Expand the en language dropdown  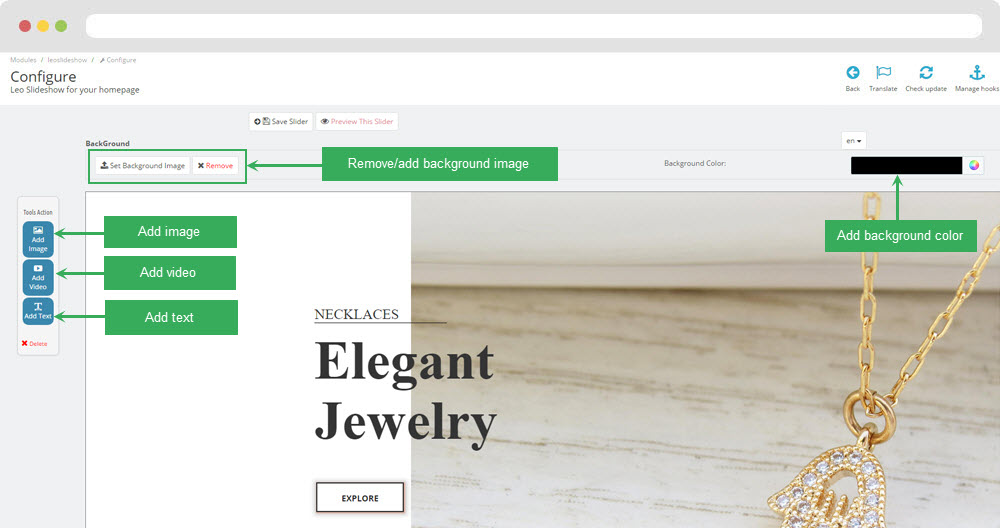click(853, 141)
